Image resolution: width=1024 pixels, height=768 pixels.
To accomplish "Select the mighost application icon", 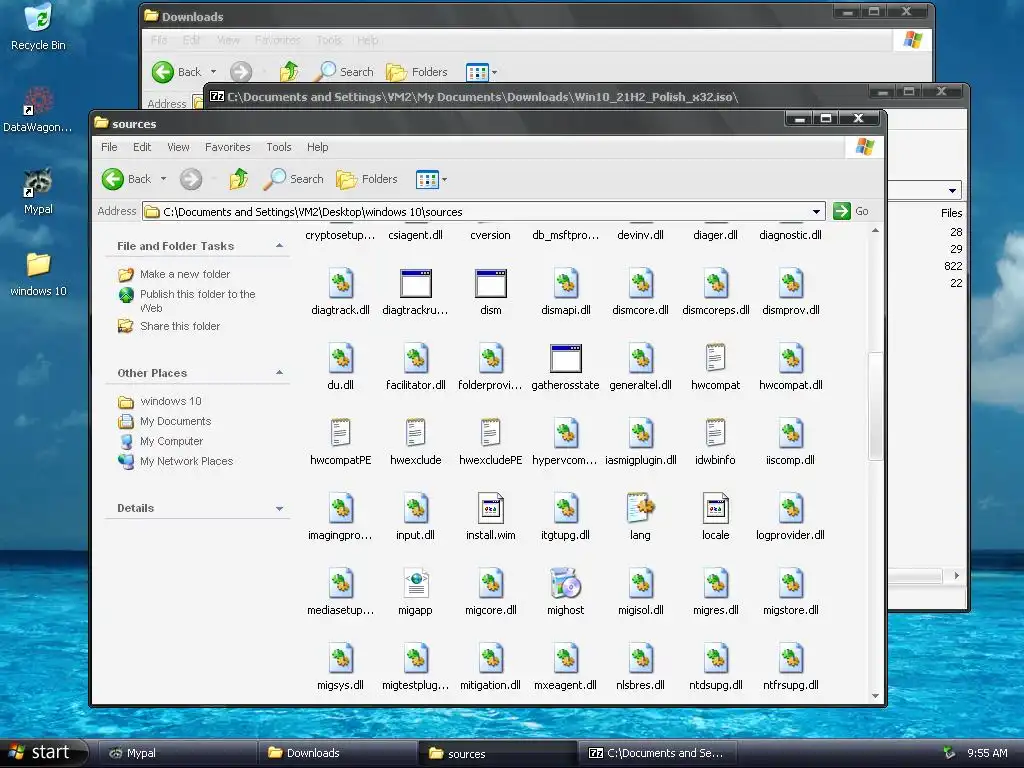I will (x=566, y=583).
